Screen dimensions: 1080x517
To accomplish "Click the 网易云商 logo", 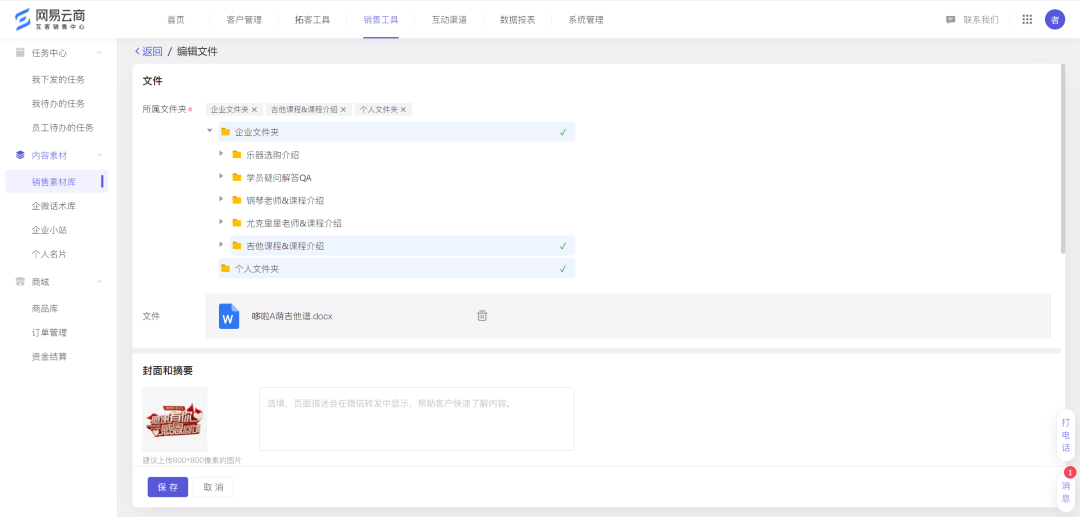I will pos(50,19).
